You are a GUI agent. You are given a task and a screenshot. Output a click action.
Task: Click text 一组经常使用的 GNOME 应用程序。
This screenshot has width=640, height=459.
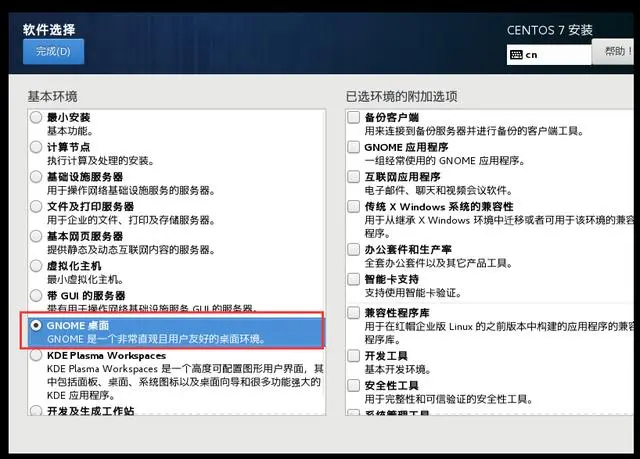445,161
